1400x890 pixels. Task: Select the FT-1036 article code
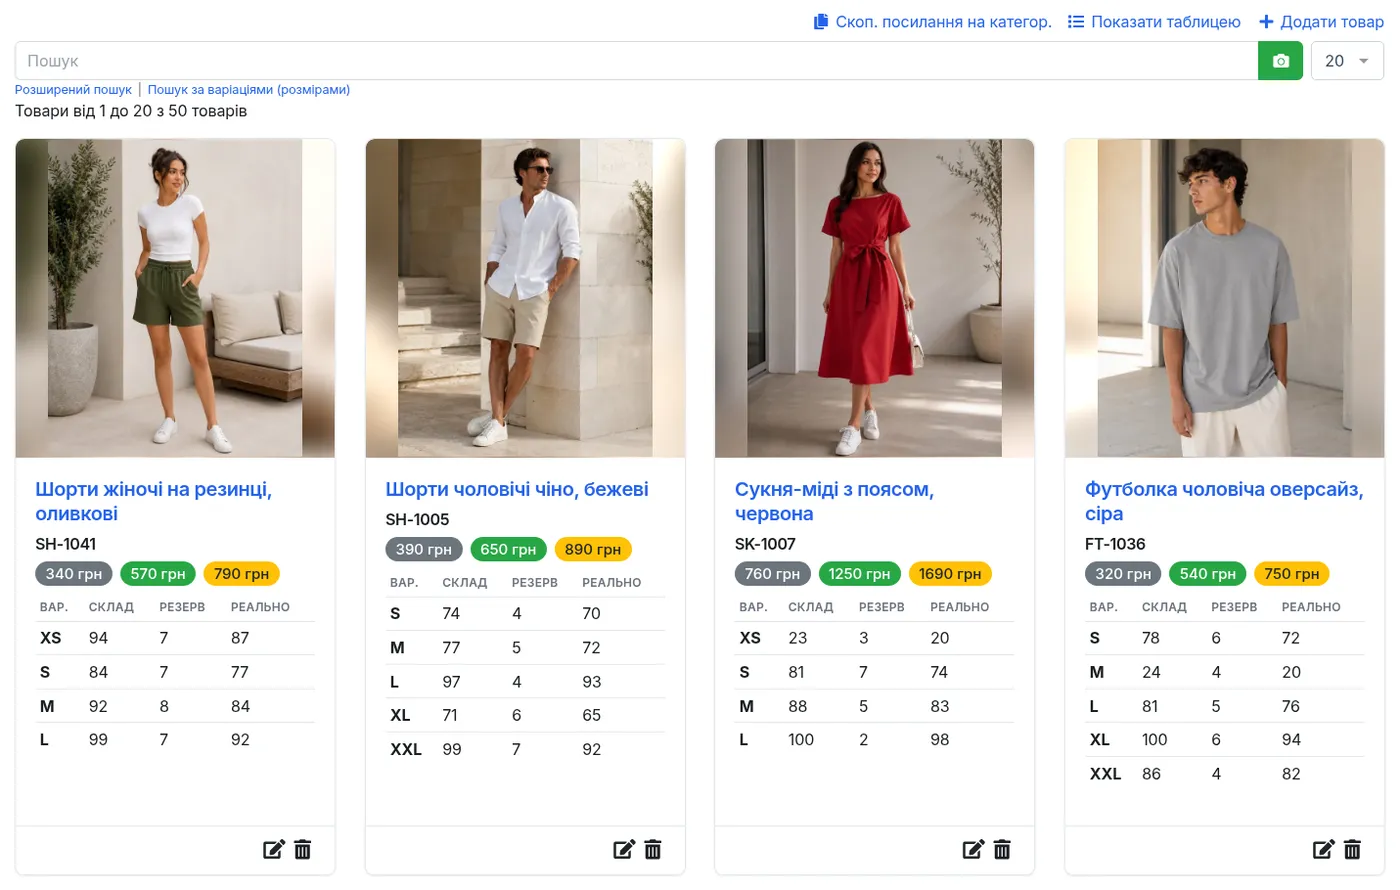[1115, 544]
